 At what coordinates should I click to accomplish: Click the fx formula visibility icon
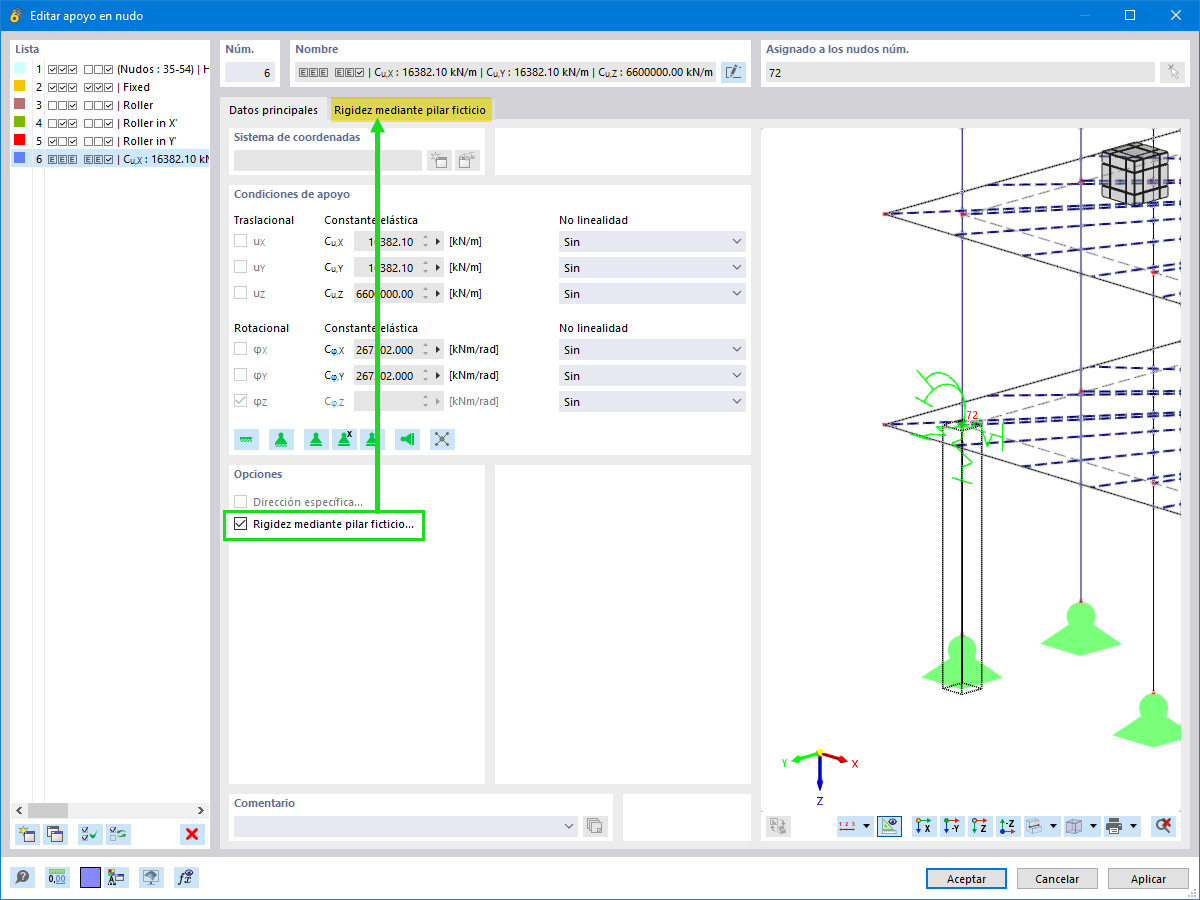185,878
